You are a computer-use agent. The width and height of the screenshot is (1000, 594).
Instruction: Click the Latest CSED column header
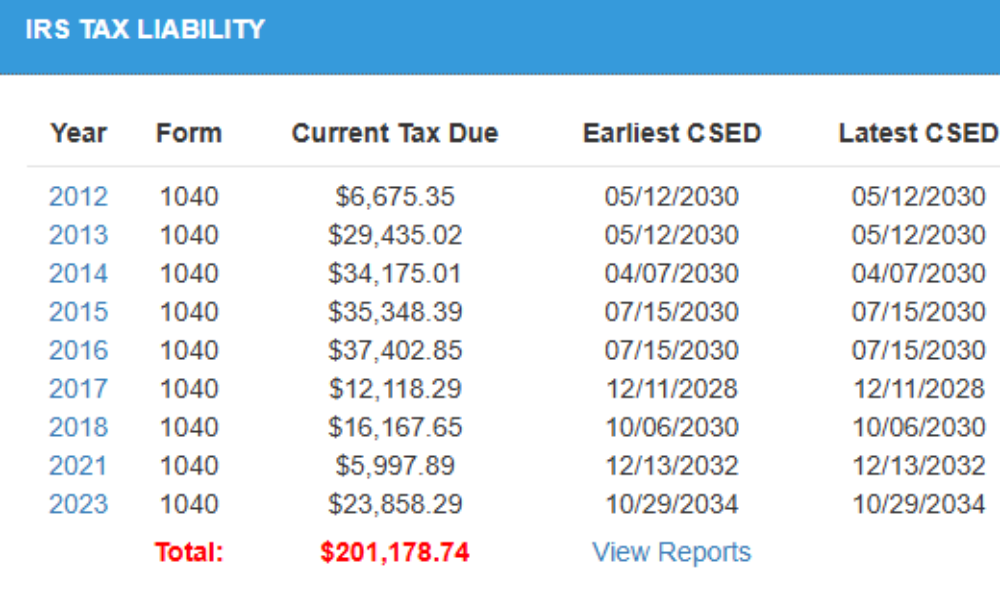(x=917, y=133)
